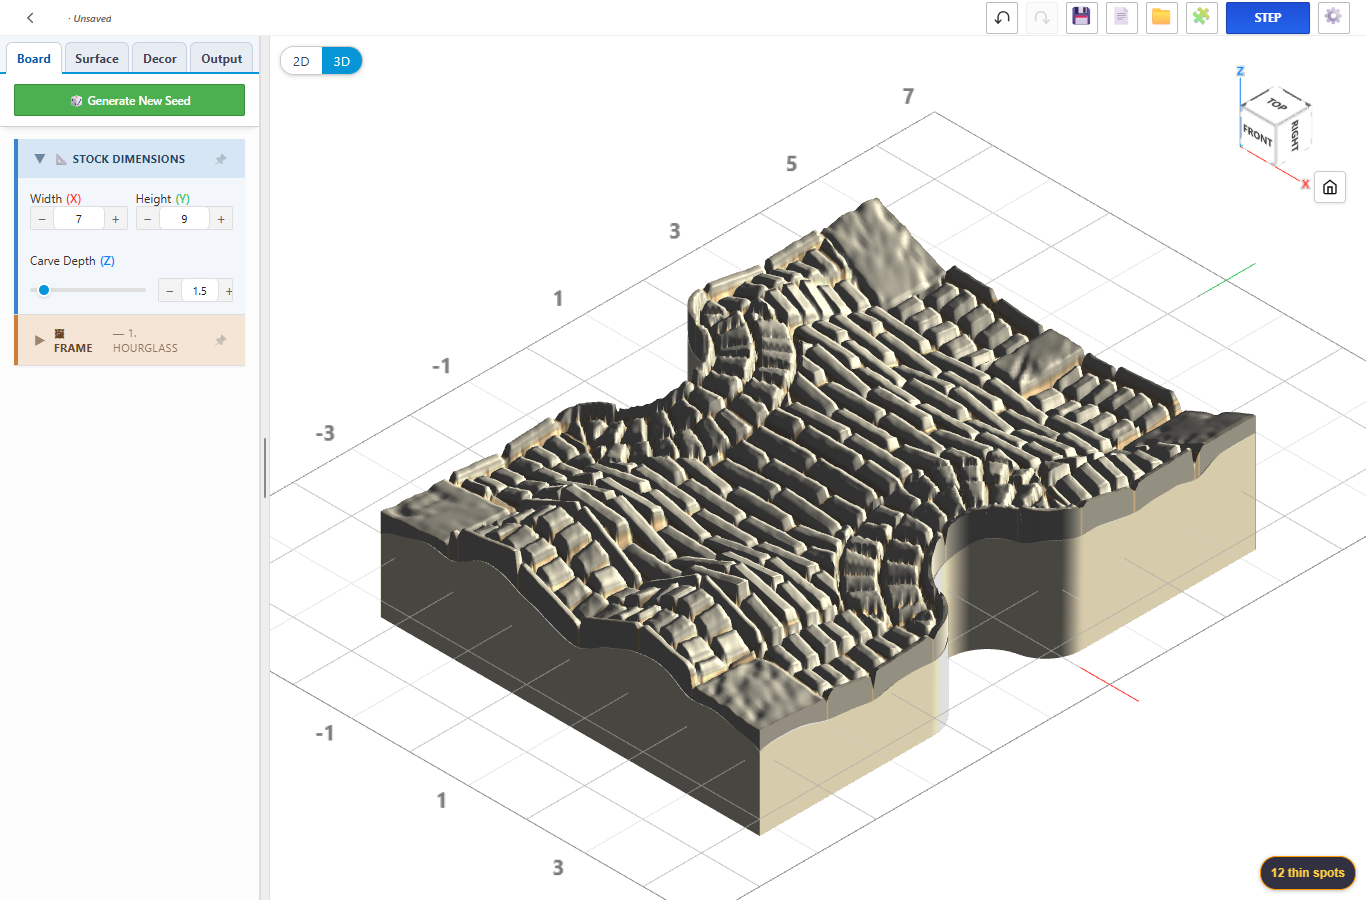This screenshot has height=900, width=1366.
Task: Open settings via the gear icon
Action: pos(1333,18)
